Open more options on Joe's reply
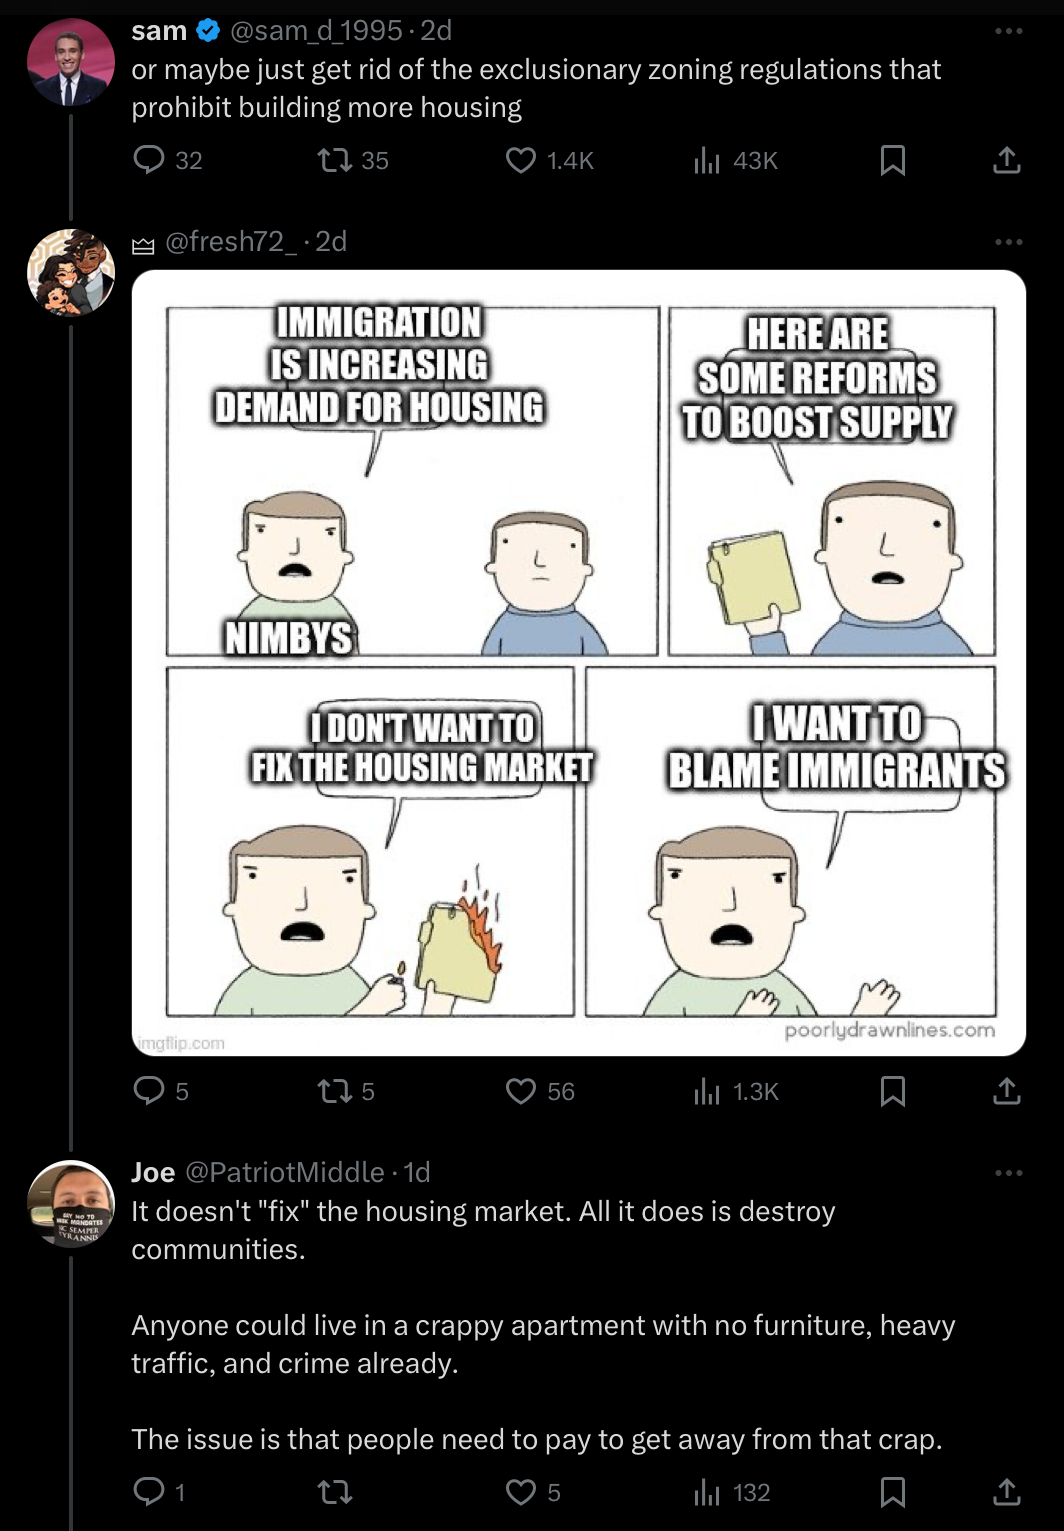 point(1008,1172)
